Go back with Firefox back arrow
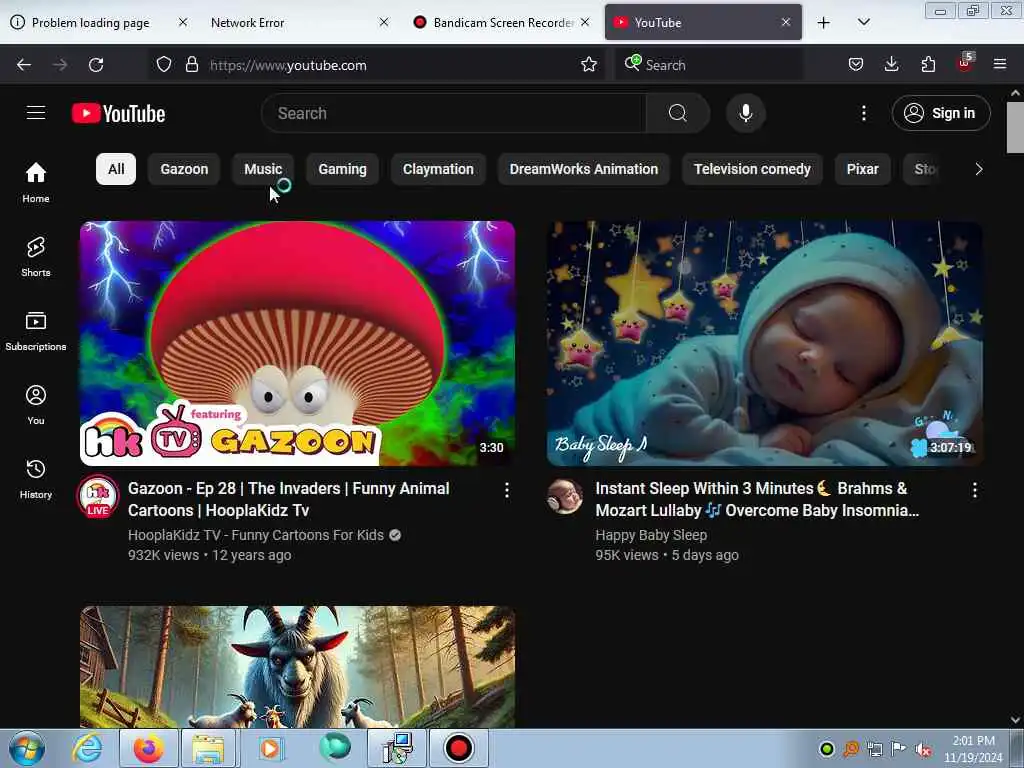Image resolution: width=1024 pixels, height=768 pixels. 24,65
